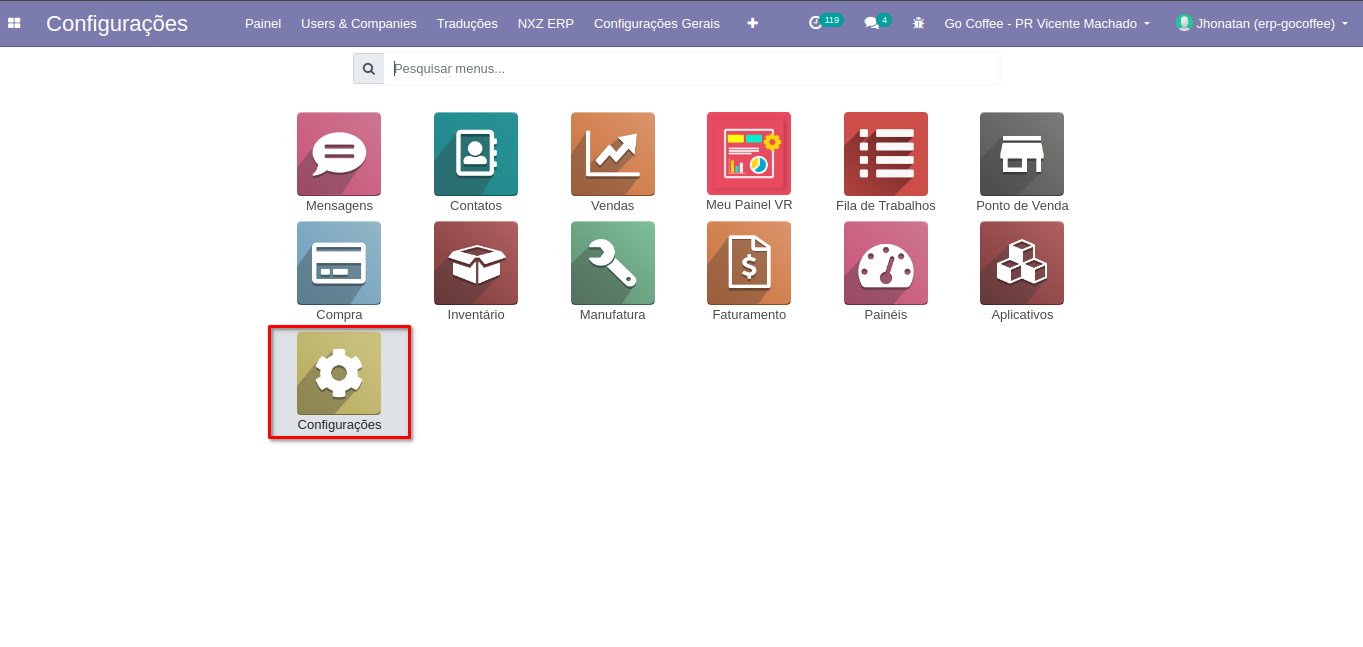Open the Users & Companies menu
The image size is (1363, 647).
[358, 23]
